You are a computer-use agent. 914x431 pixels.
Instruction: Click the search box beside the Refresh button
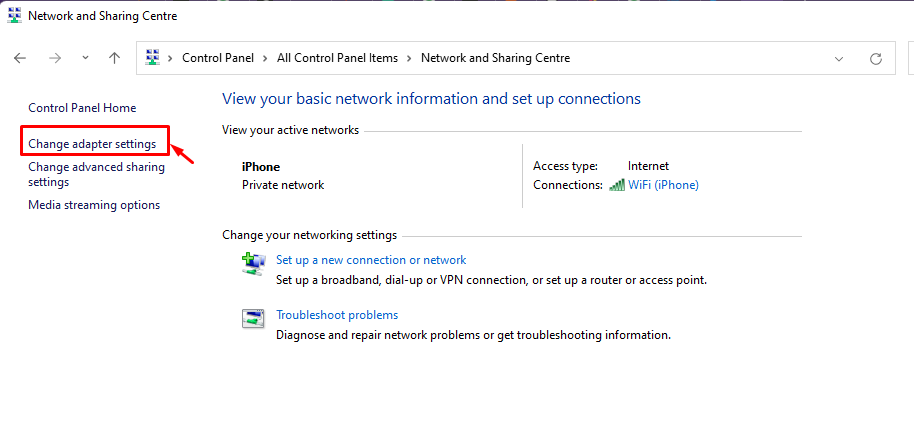[911, 58]
